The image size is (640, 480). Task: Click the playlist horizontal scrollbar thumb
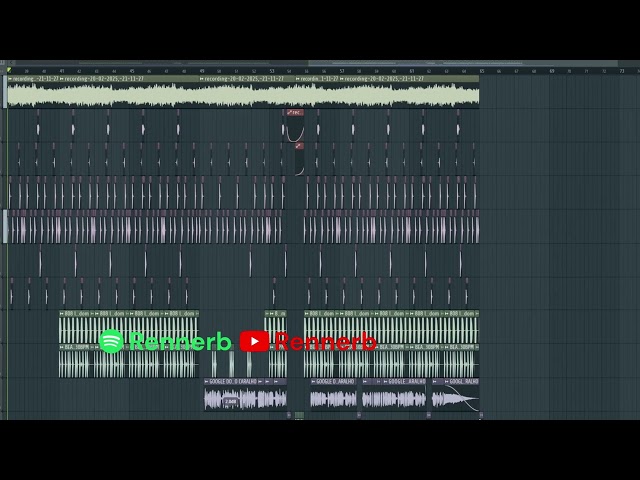pyautogui.click(x=462, y=63)
